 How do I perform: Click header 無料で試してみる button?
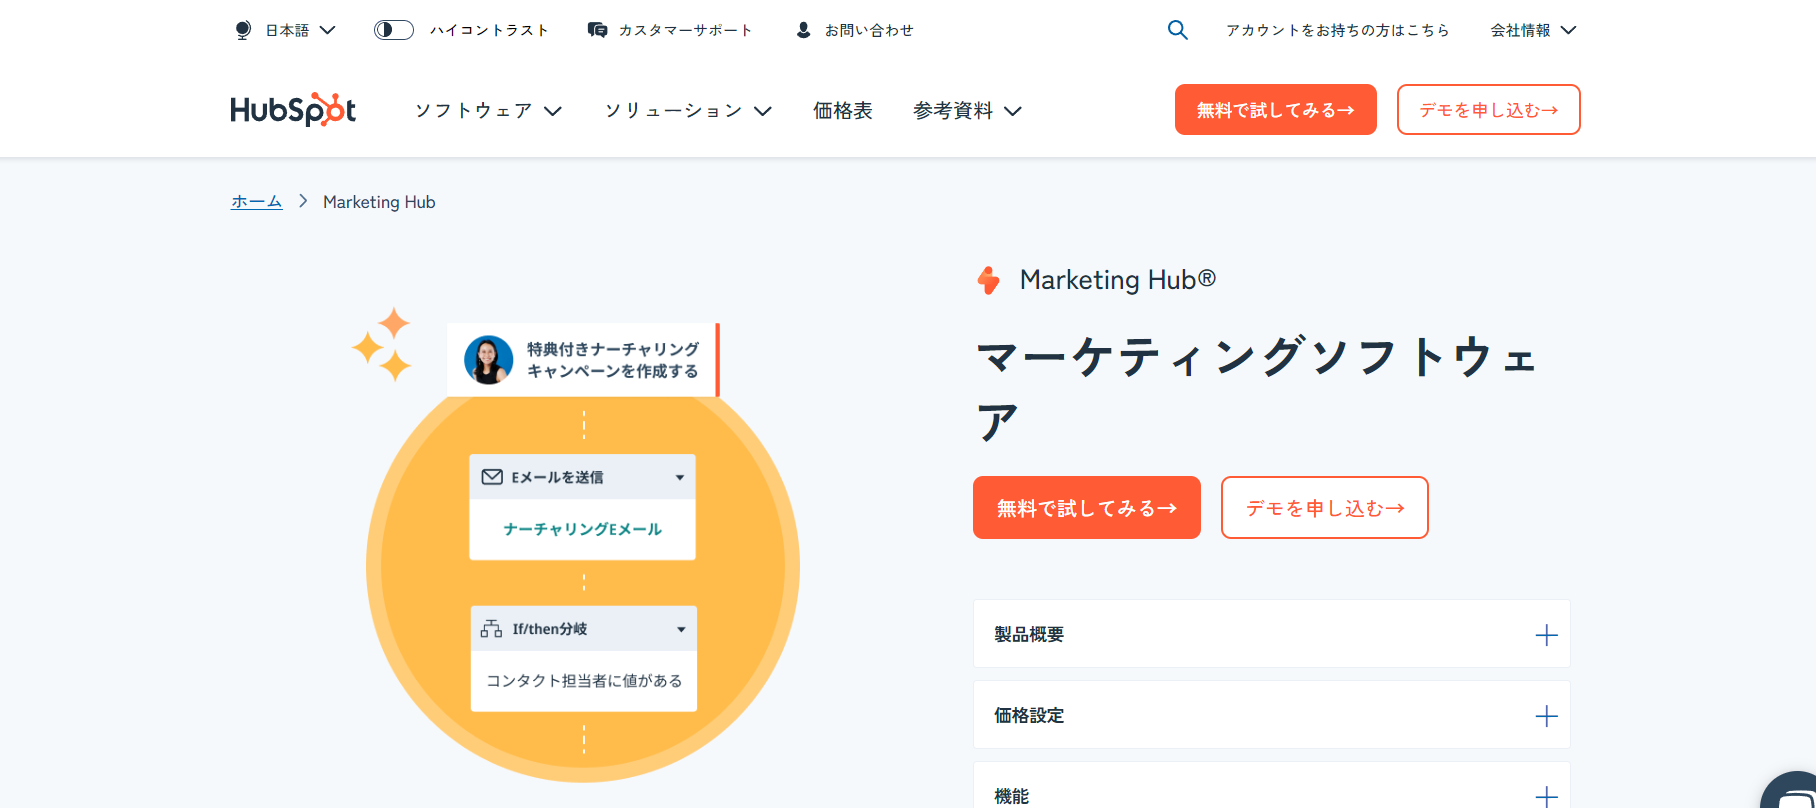click(x=1276, y=110)
